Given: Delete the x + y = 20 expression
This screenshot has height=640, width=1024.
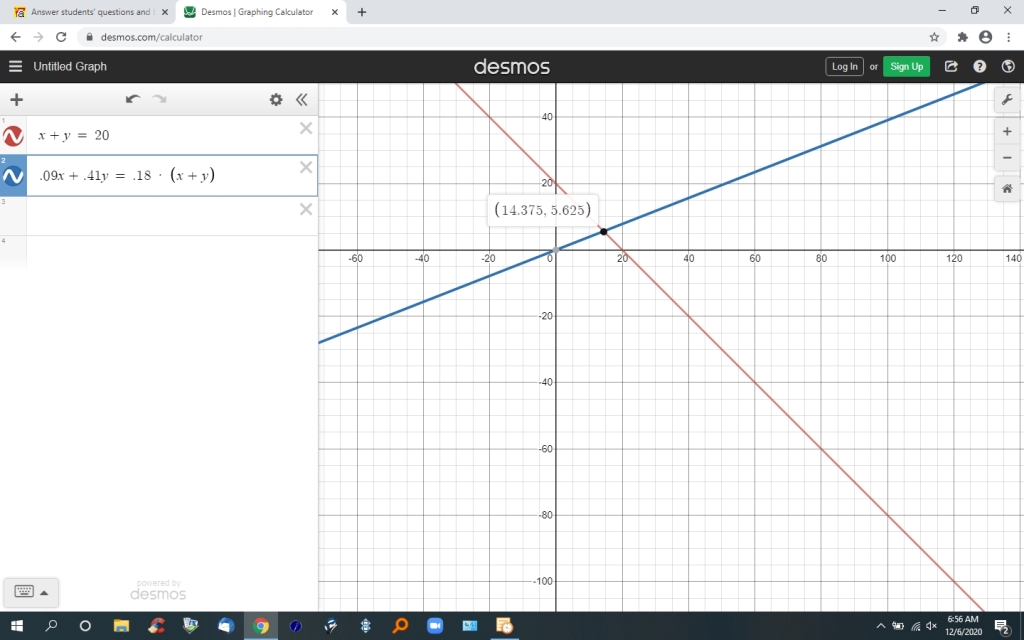Looking at the screenshot, I should tap(306, 128).
